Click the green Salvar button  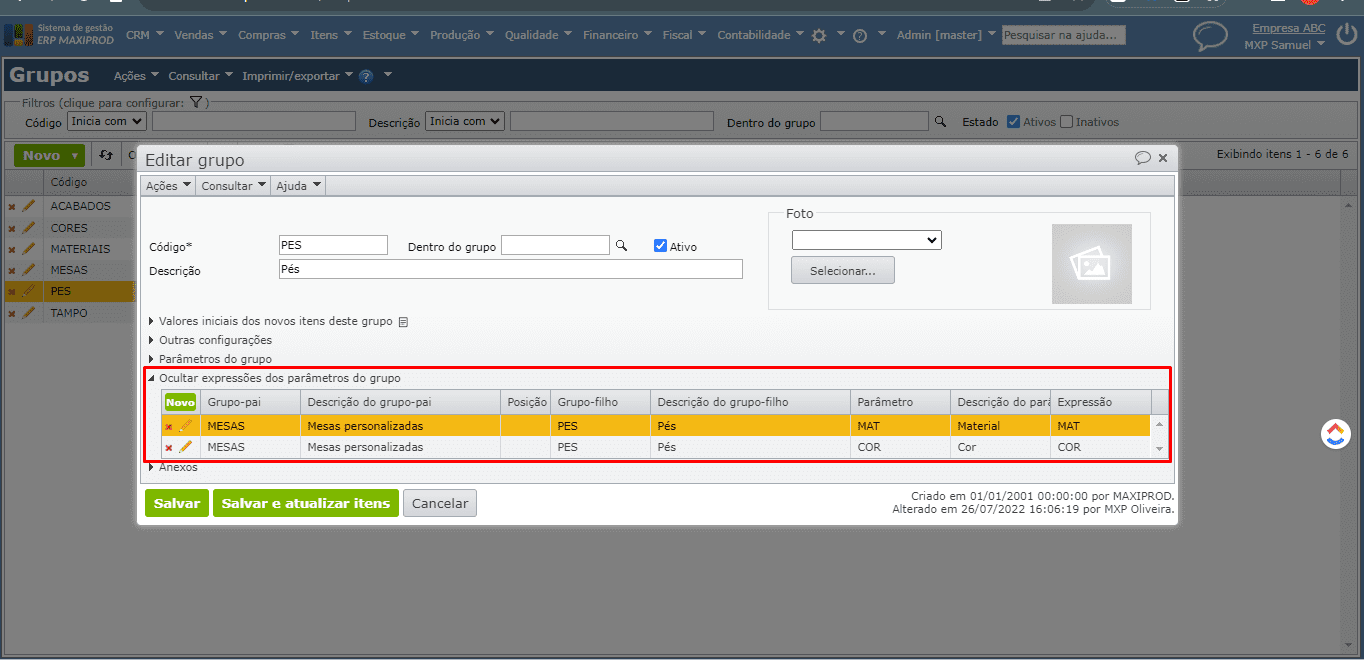point(177,503)
